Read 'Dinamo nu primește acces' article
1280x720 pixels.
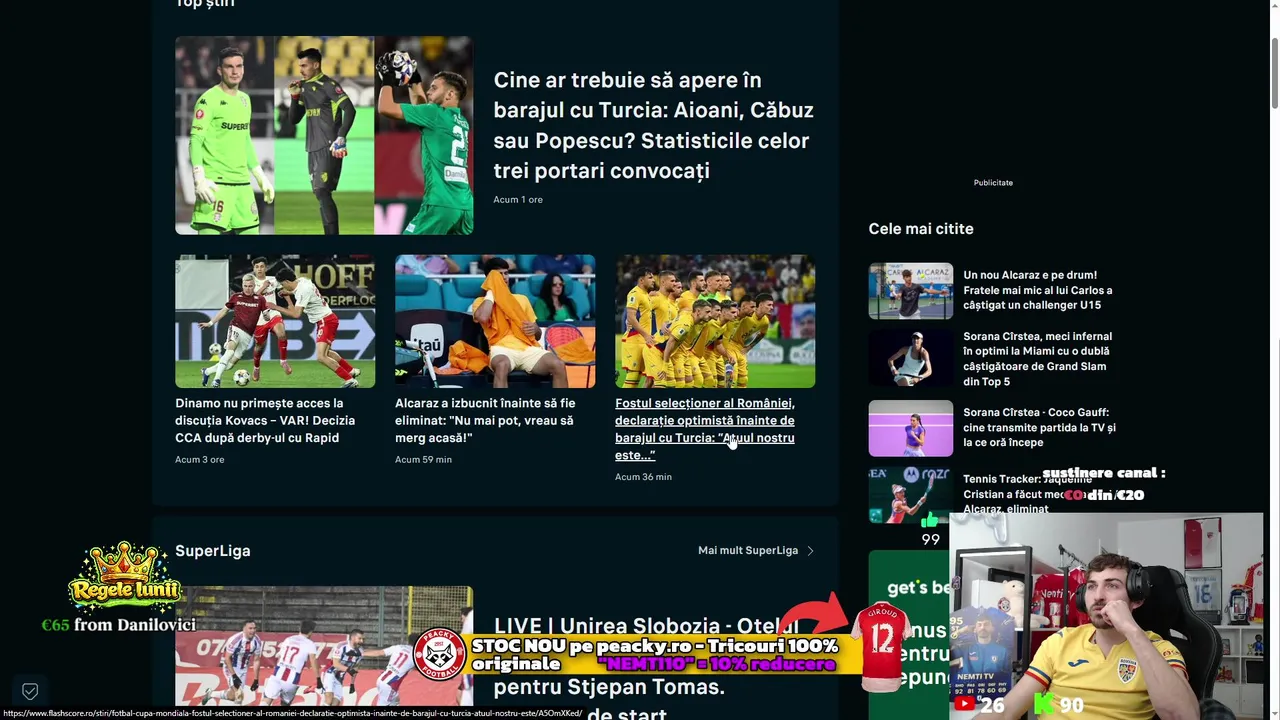pyautogui.click(x=265, y=421)
